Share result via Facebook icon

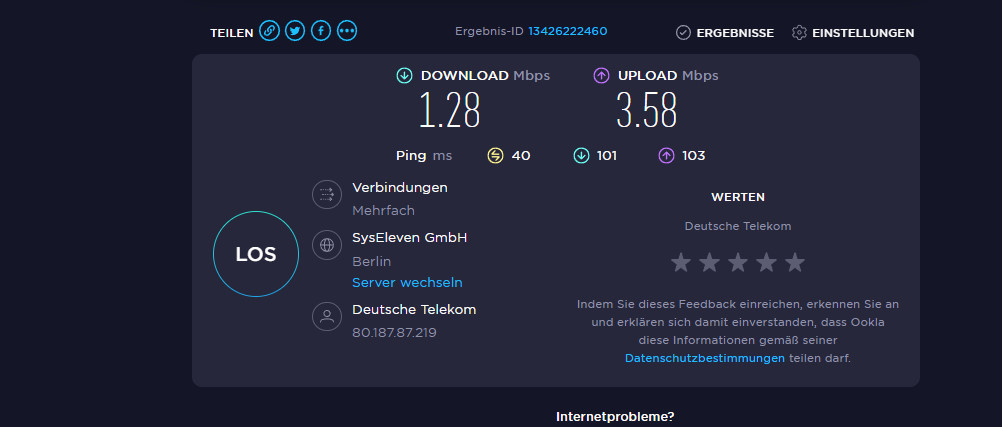(321, 32)
